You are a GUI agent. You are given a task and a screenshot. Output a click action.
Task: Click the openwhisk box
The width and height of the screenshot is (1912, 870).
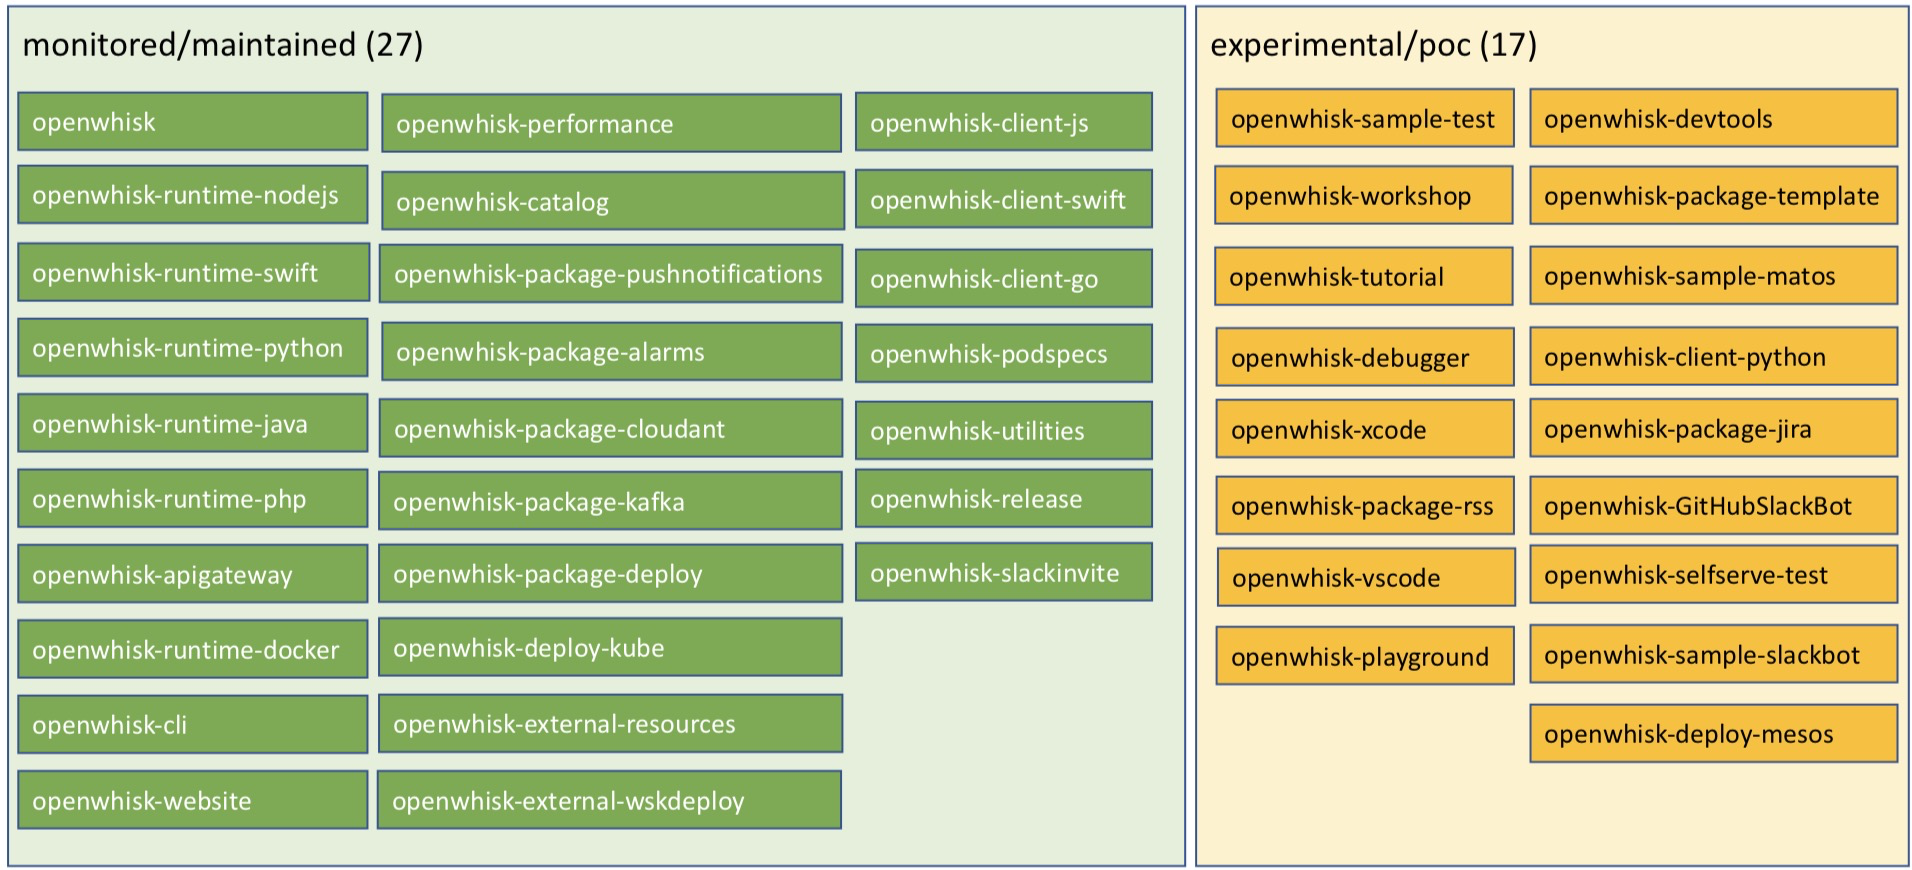click(193, 122)
